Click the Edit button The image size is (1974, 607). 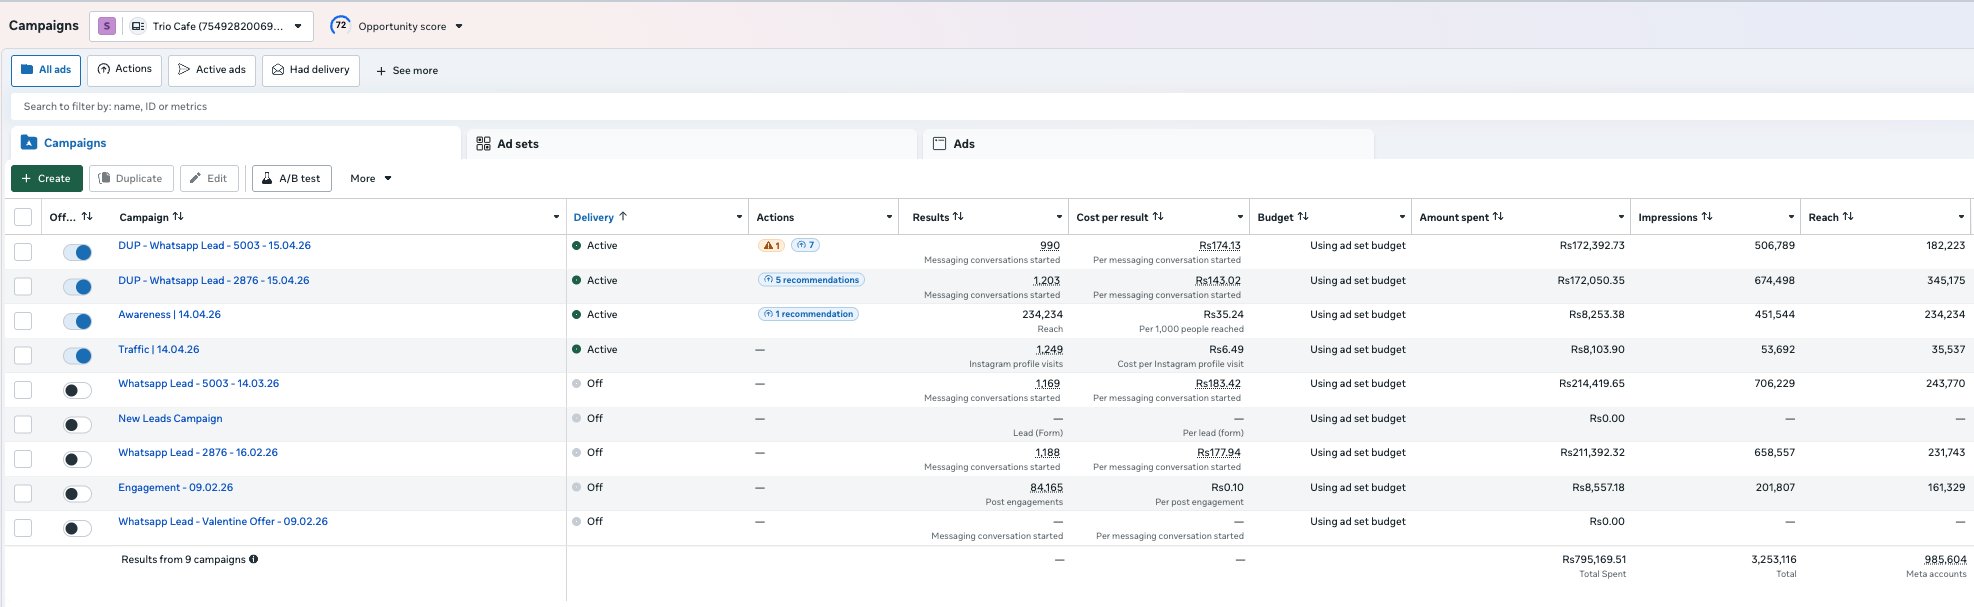coord(209,178)
